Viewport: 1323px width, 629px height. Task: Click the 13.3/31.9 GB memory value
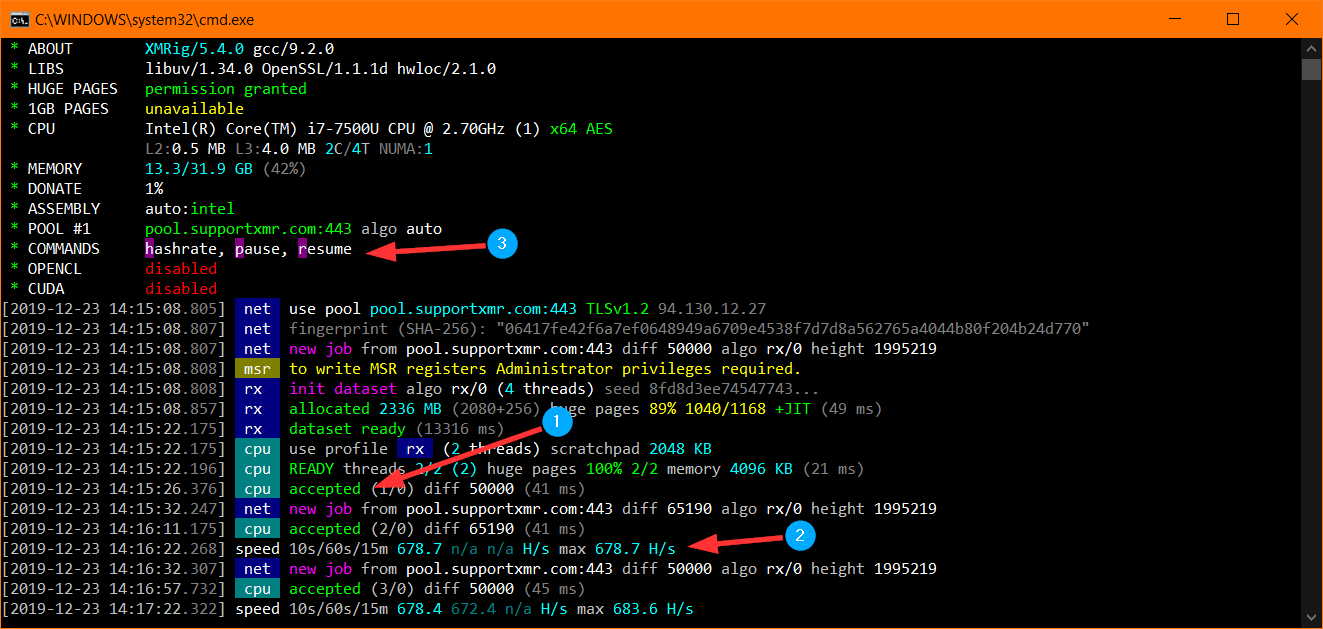(199, 168)
